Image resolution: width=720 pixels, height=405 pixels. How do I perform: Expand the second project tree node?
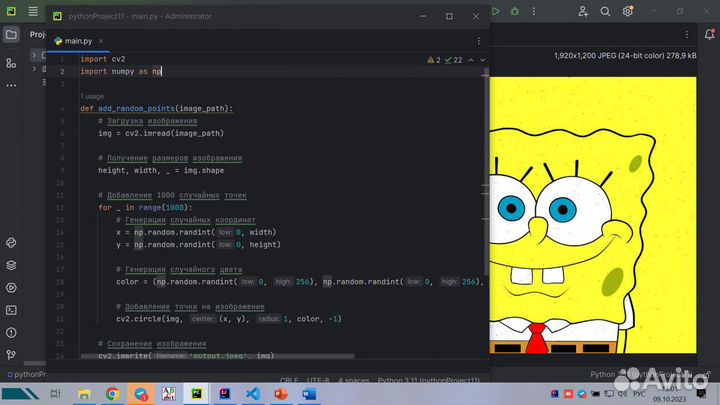coord(35,69)
